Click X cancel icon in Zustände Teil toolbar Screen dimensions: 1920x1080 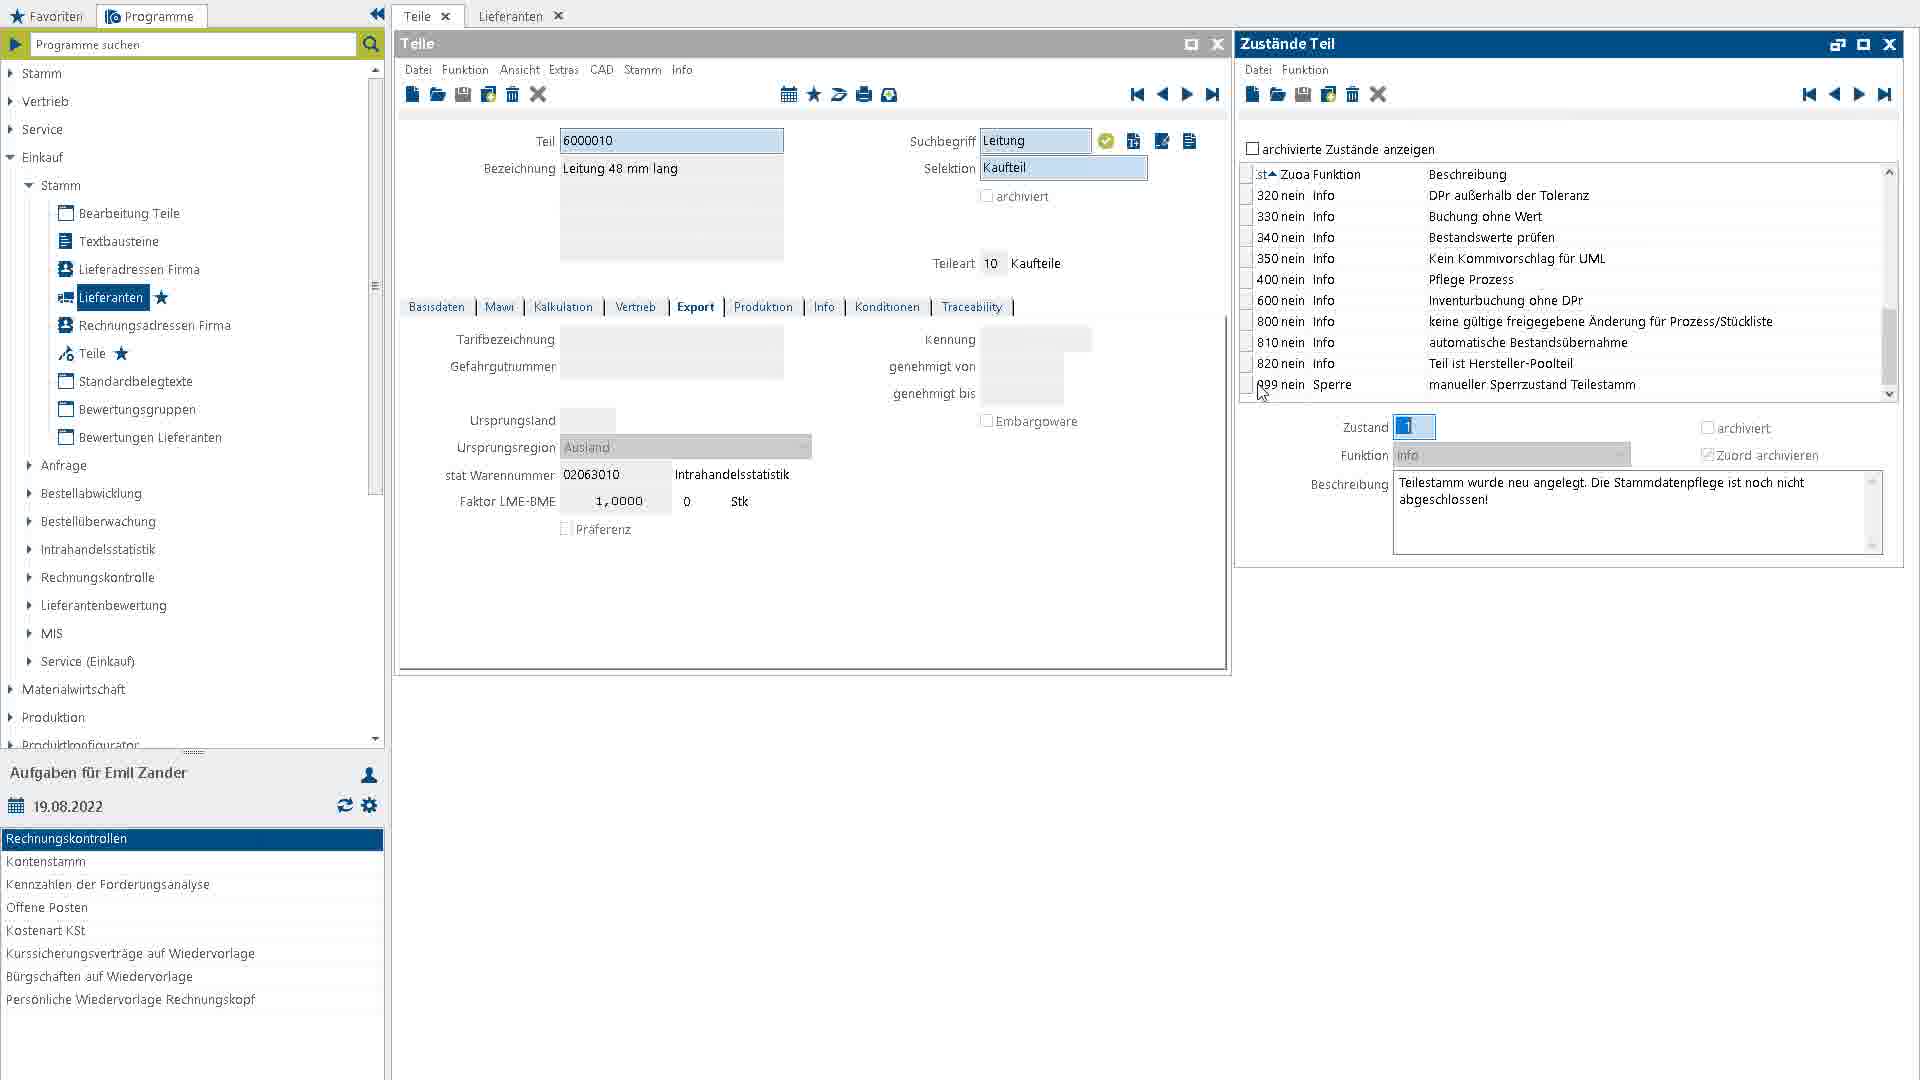pos(1378,94)
